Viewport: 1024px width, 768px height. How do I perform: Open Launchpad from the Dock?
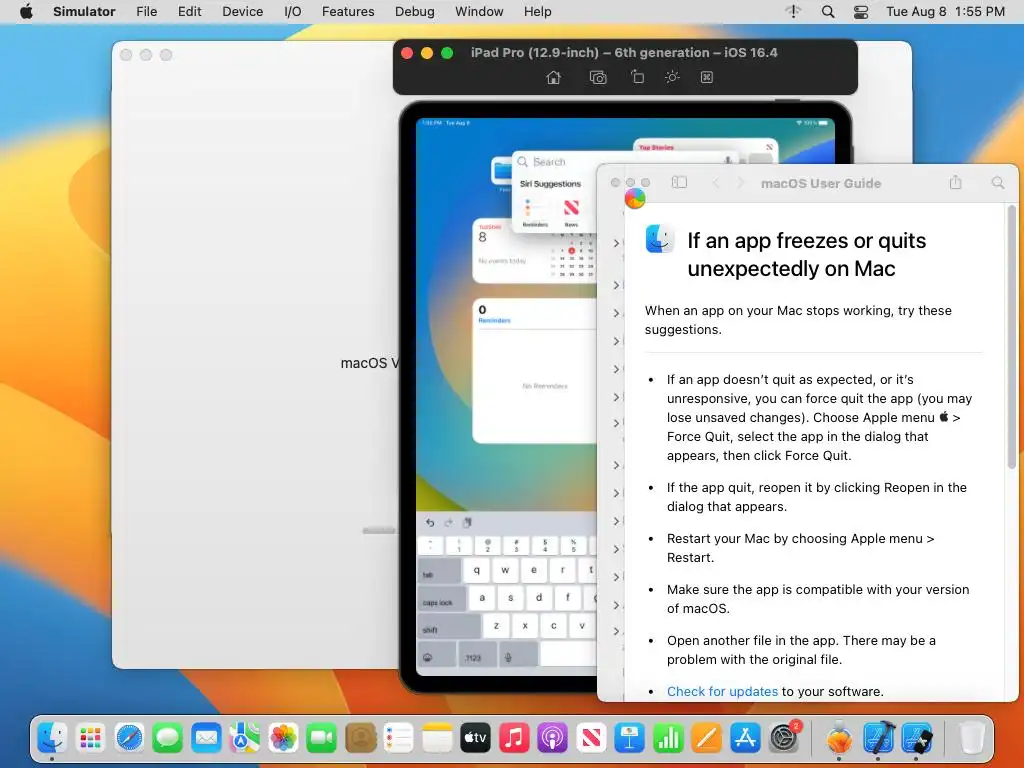(90, 739)
